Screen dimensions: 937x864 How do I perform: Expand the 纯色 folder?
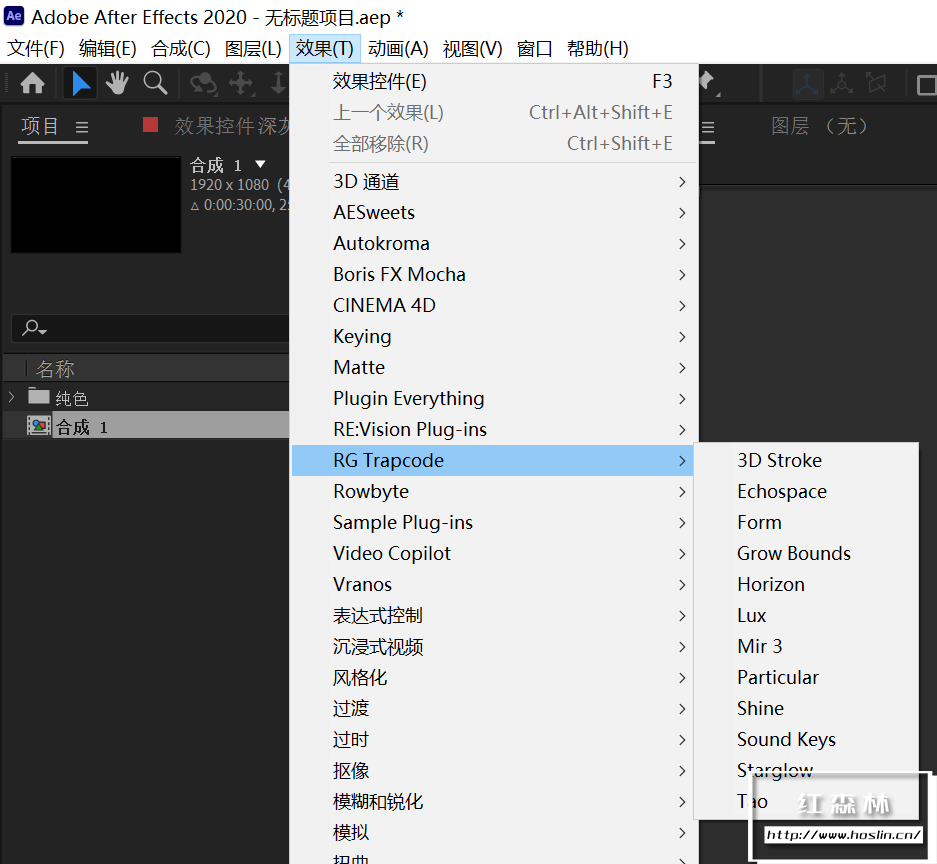click(x=11, y=397)
